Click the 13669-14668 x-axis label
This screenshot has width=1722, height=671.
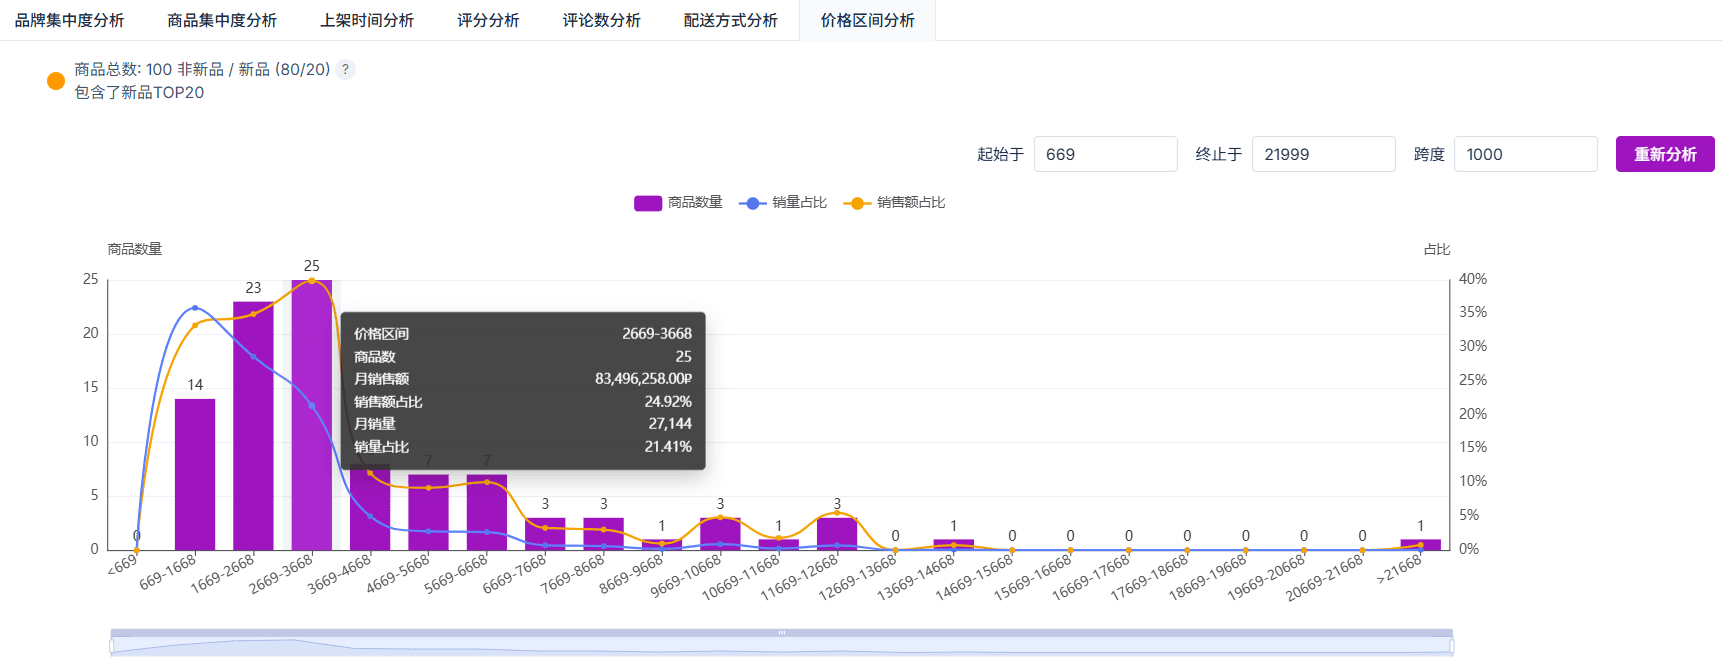click(x=917, y=579)
